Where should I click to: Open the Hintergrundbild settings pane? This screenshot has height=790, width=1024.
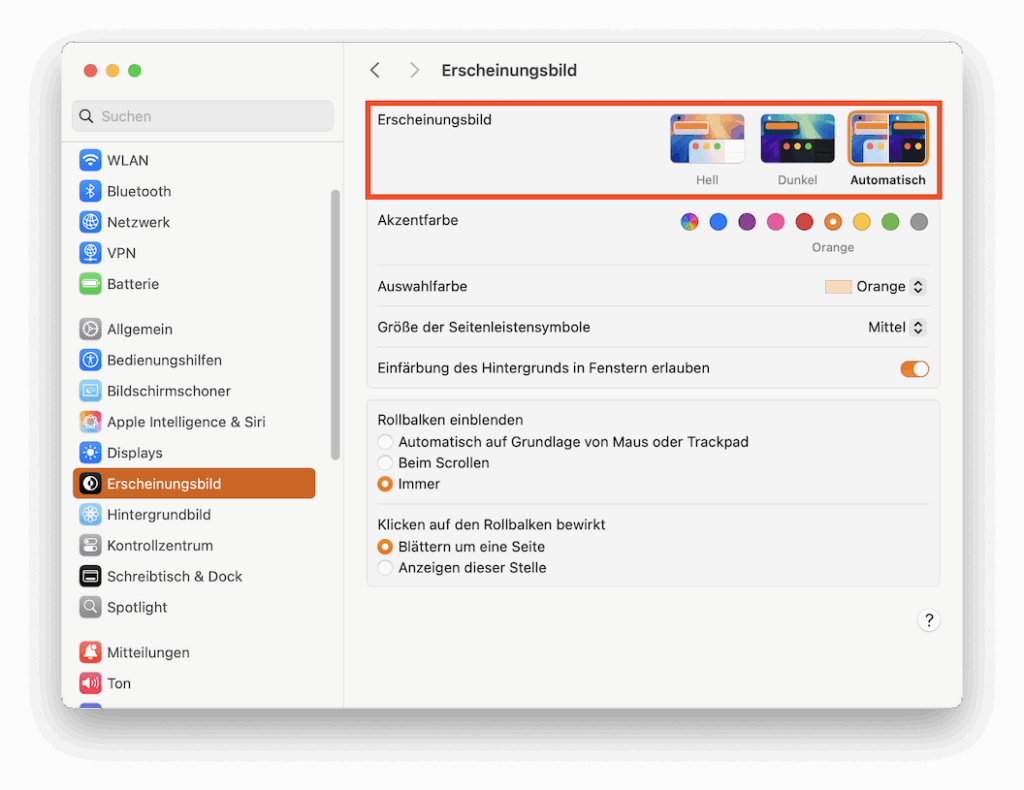tap(194, 514)
